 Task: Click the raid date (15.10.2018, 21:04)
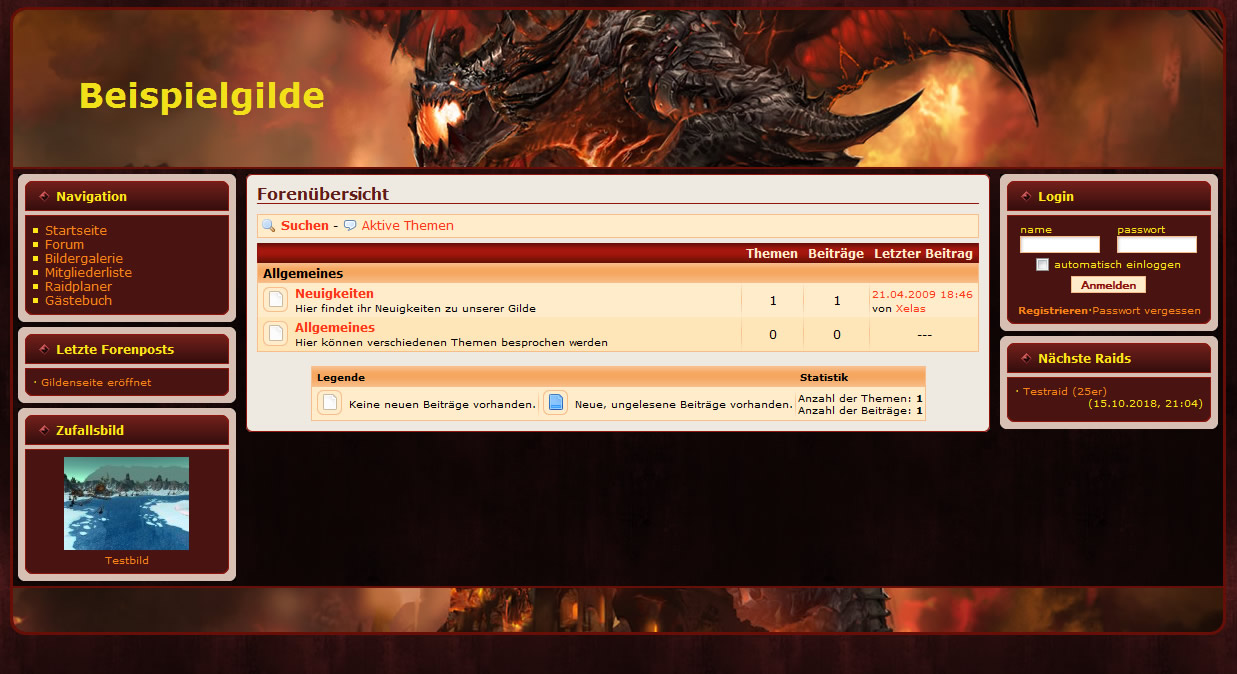click(1145, 404)
